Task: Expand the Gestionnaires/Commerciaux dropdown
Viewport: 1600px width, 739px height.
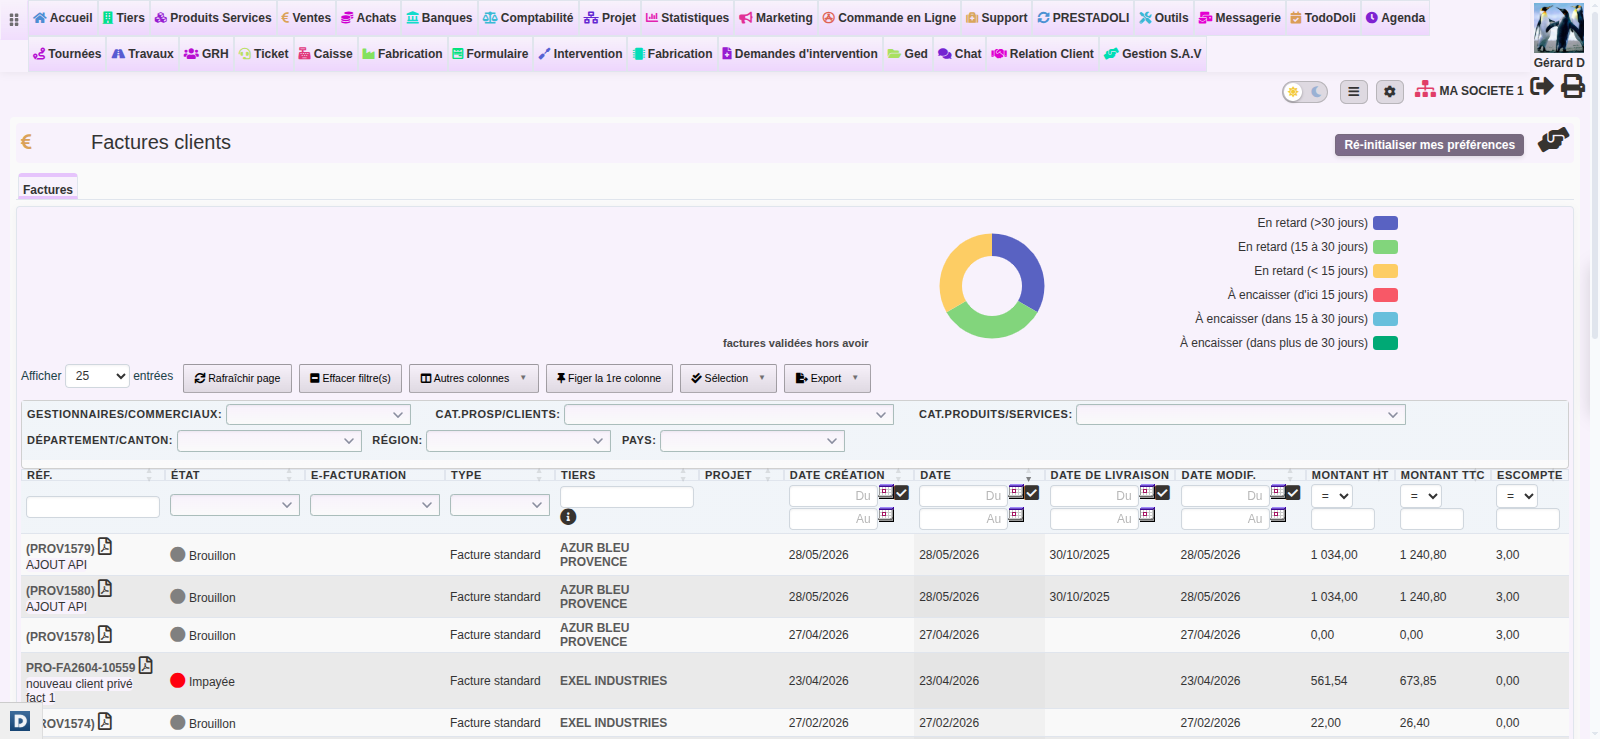Action: [x=318, y=414]
